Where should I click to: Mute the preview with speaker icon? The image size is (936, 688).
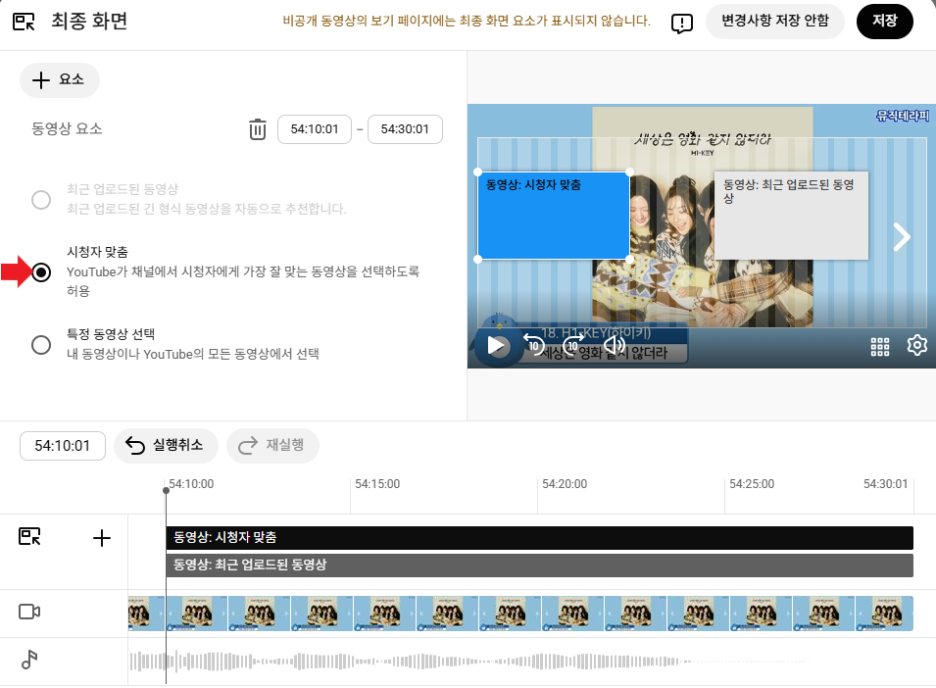click(x=614, y=344)
